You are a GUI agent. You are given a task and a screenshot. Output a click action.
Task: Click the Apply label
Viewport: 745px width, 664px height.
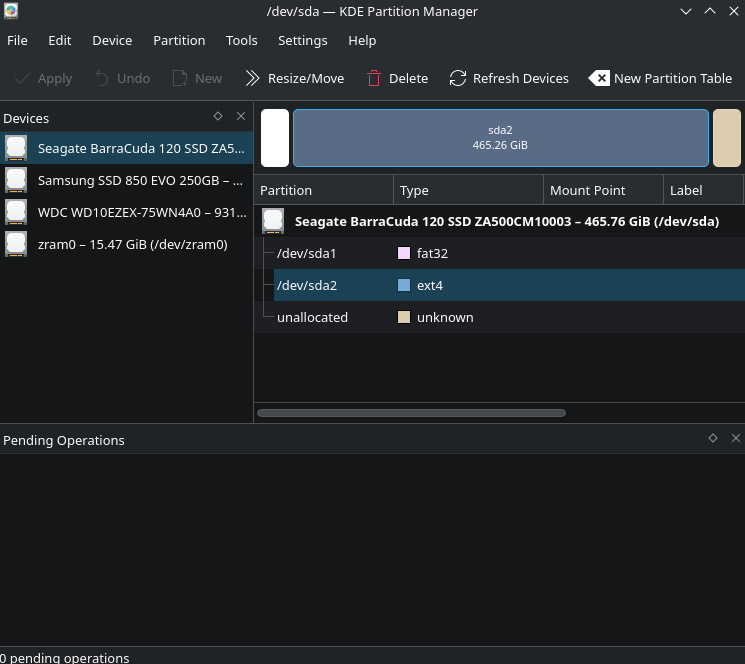(55, 78)
